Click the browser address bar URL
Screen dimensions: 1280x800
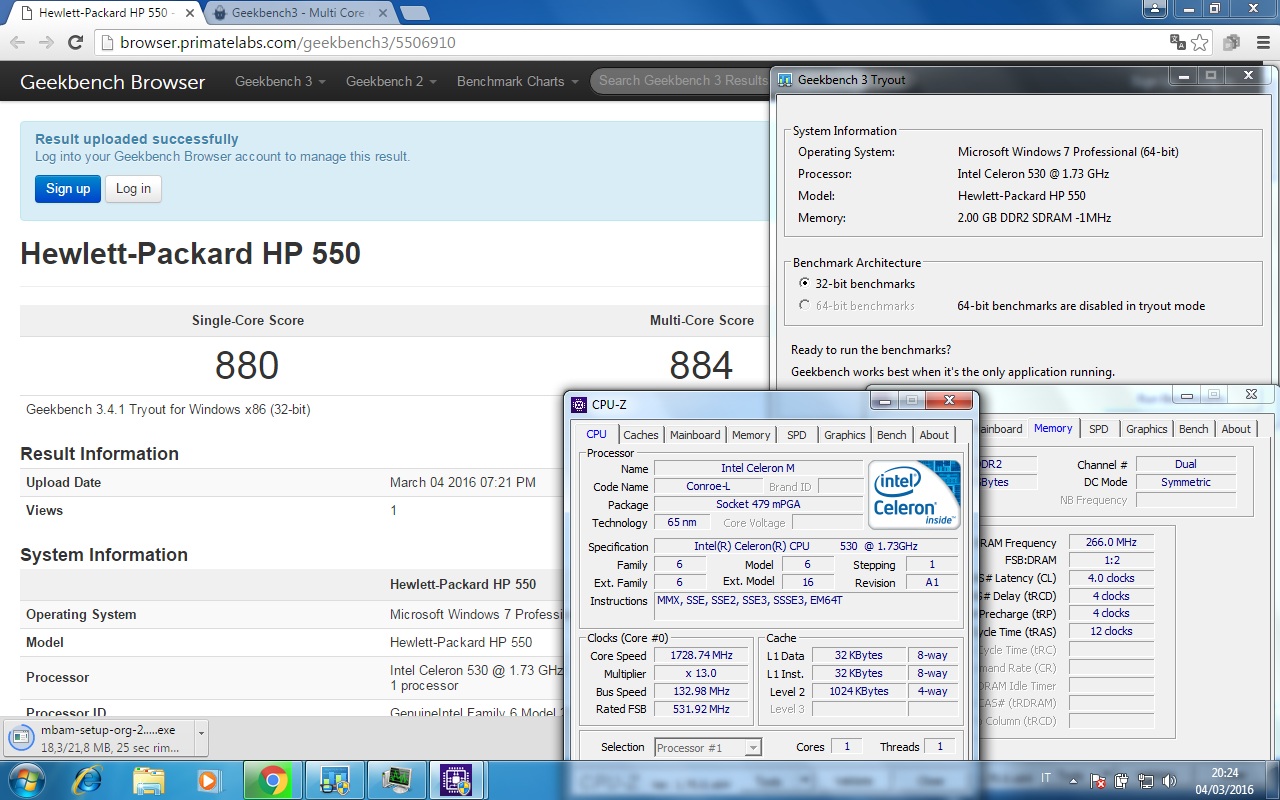point(288,43)
